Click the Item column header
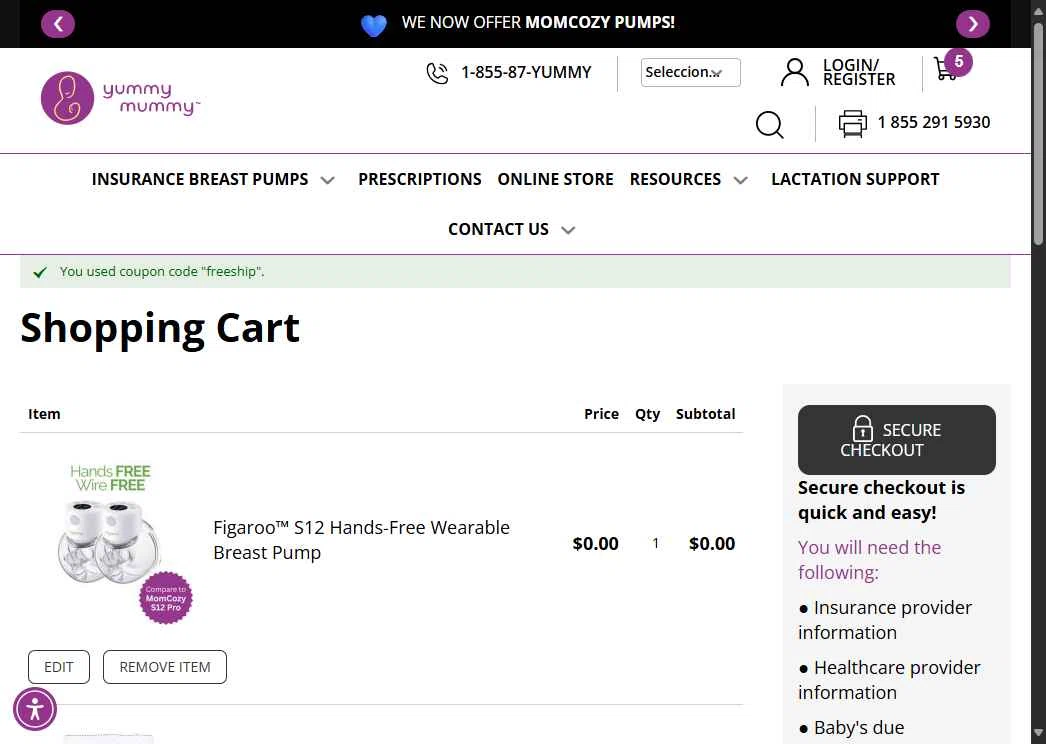Image resolution: width=1046 pixels, height=744 pixels. click(44, 414)
